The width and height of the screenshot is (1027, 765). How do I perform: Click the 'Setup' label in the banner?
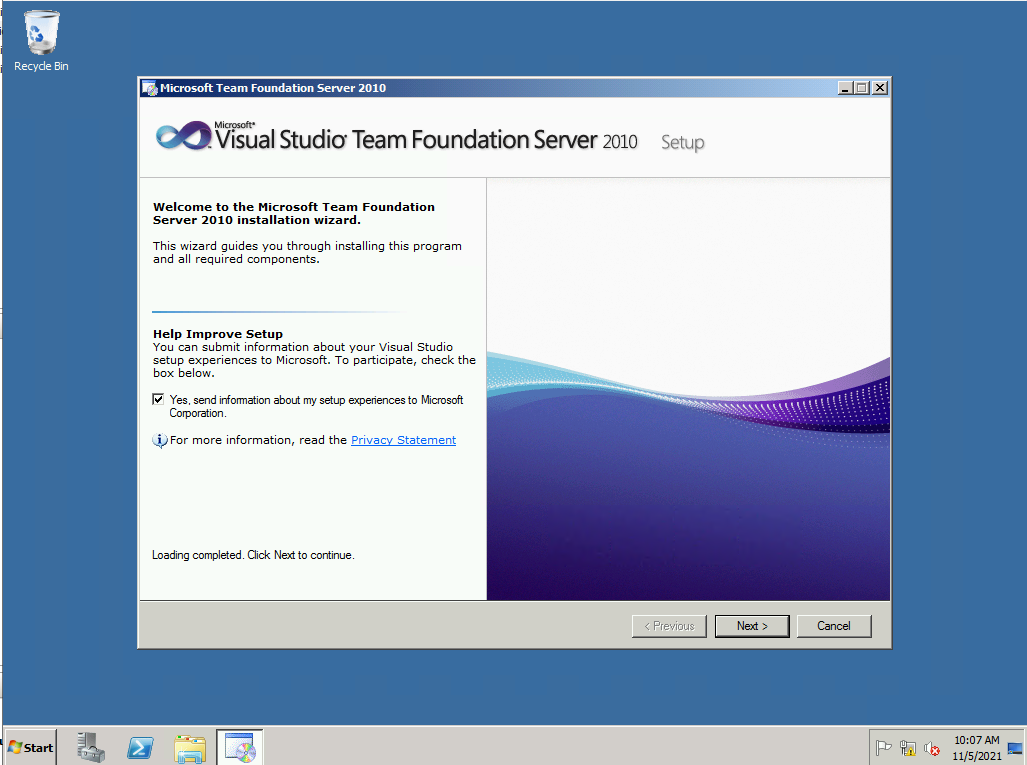tap(682, 142)
